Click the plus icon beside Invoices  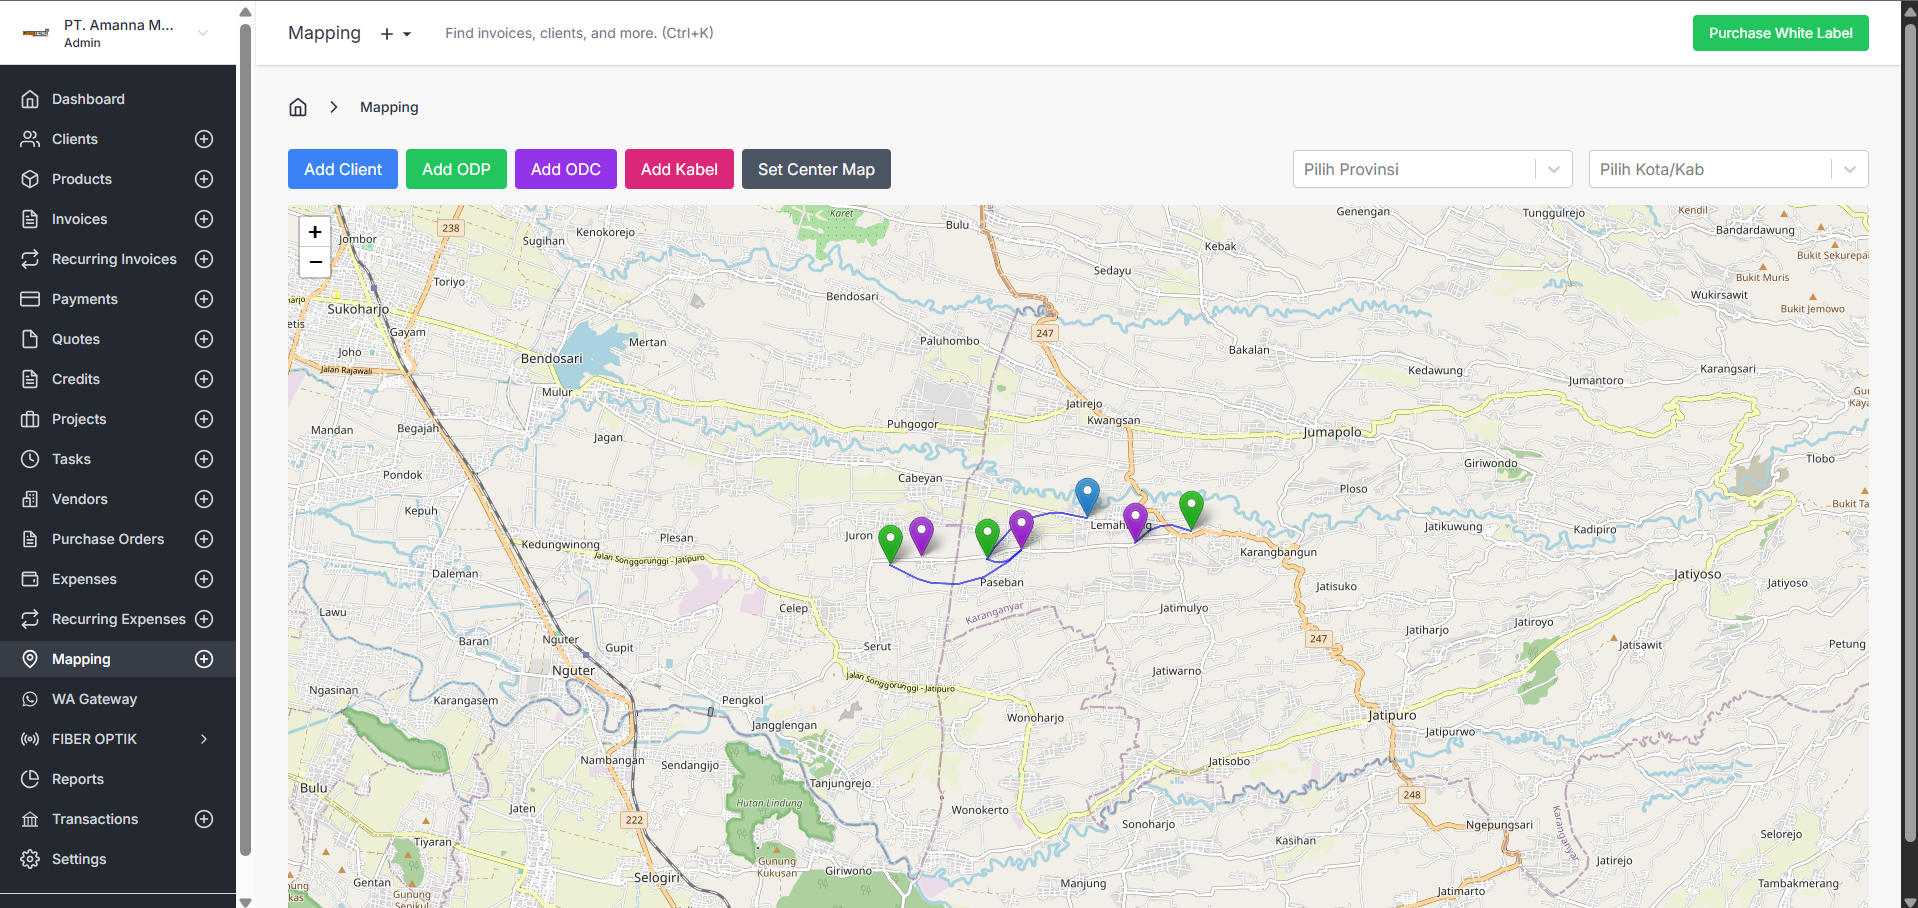coord(204,219)
